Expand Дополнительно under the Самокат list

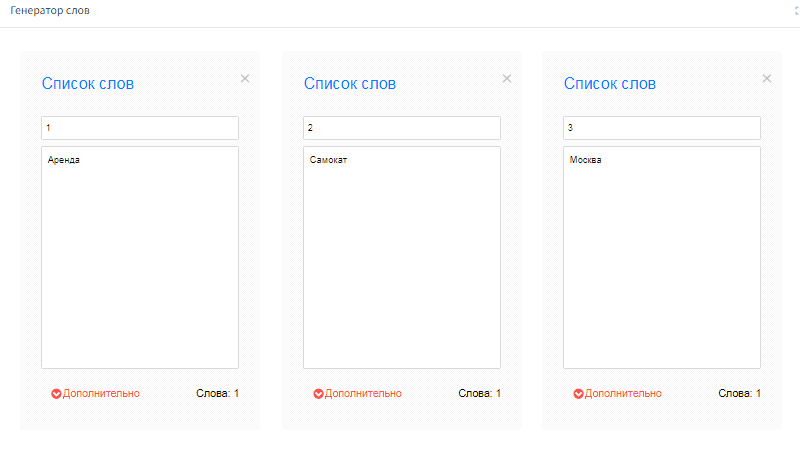coord(357,393)
